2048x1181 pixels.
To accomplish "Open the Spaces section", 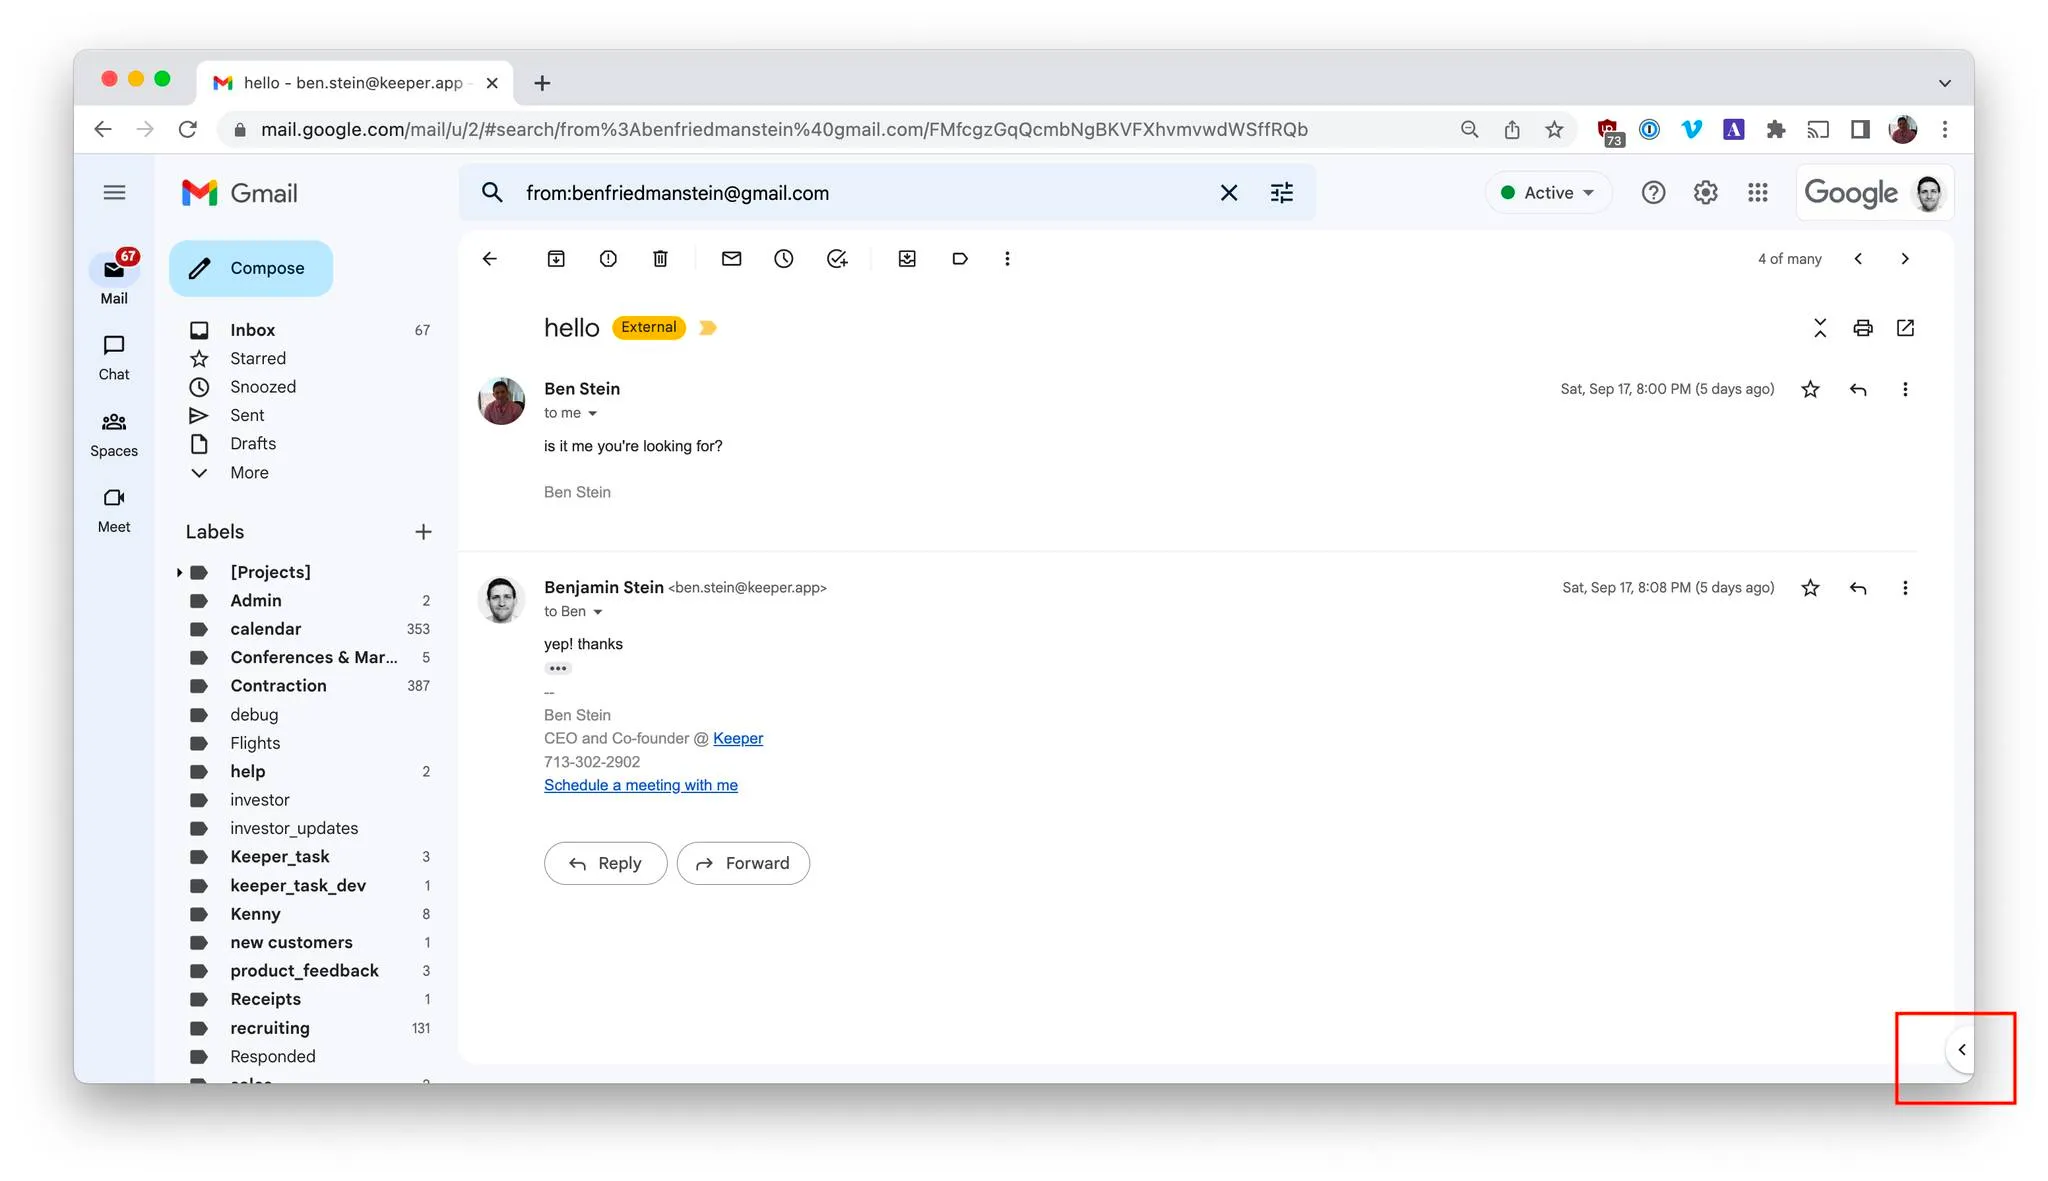I will (x=114, y=434).
